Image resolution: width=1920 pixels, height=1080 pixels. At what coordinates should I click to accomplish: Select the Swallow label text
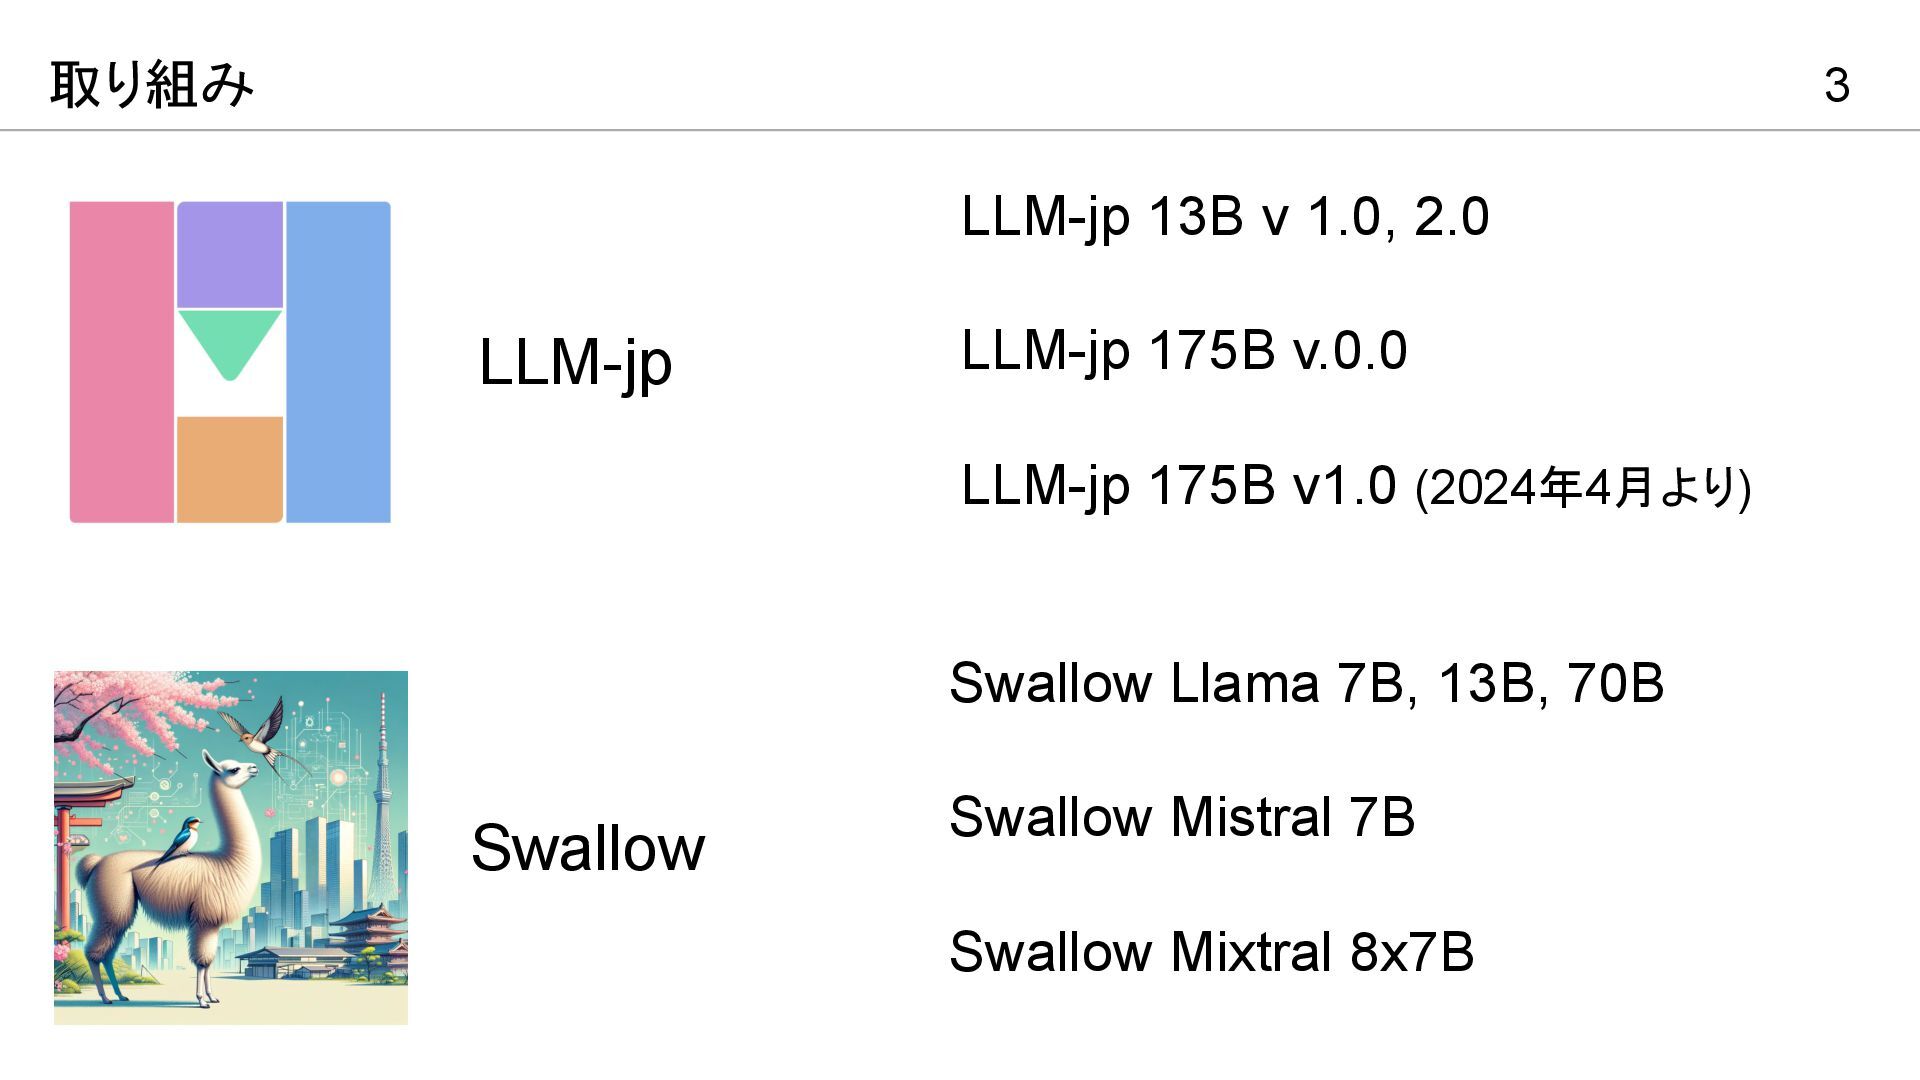click(588, 848)
